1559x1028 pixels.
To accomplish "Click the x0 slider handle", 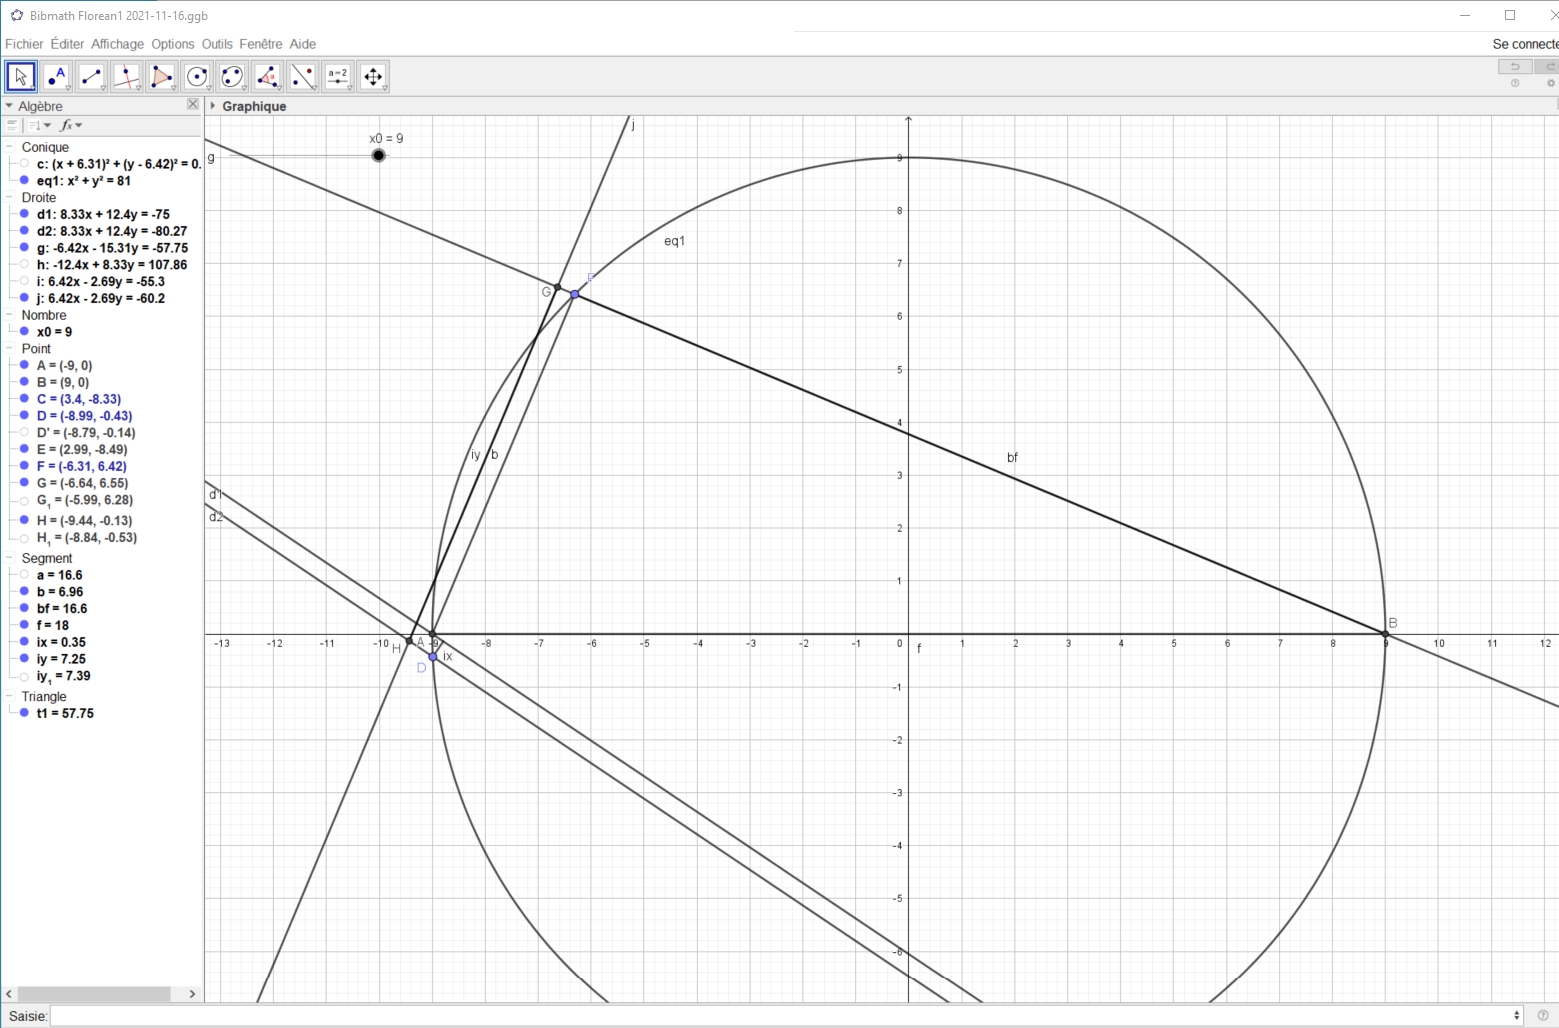I will (x=378, y=155).
